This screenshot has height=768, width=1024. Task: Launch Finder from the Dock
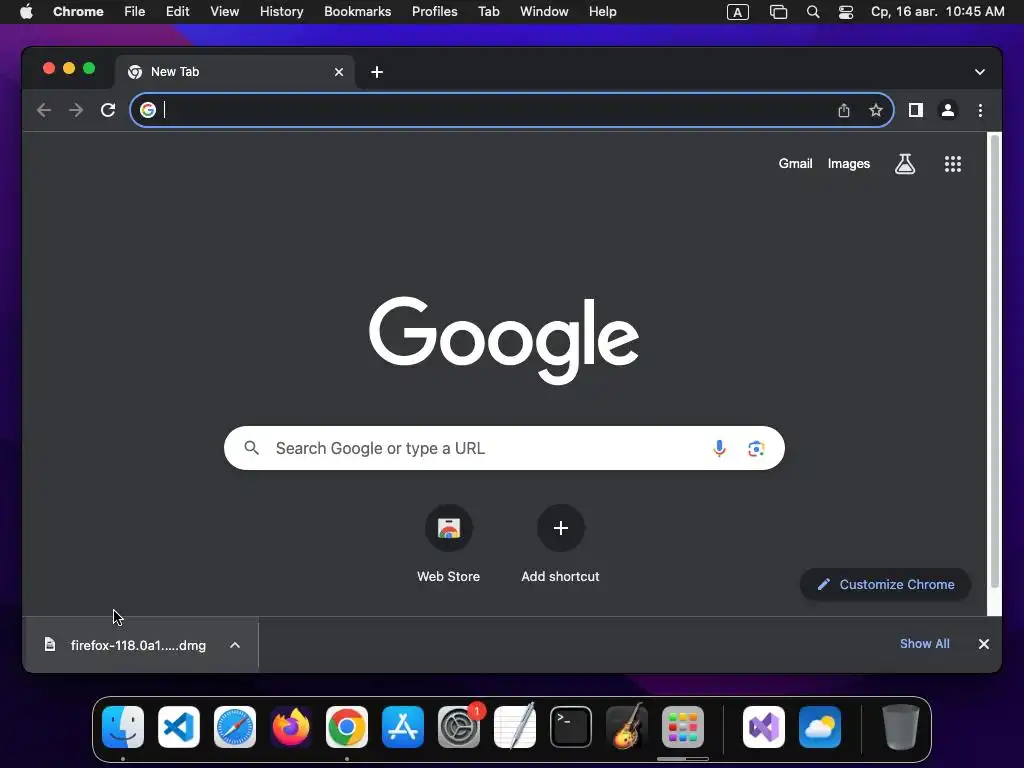tap(123, 727)
